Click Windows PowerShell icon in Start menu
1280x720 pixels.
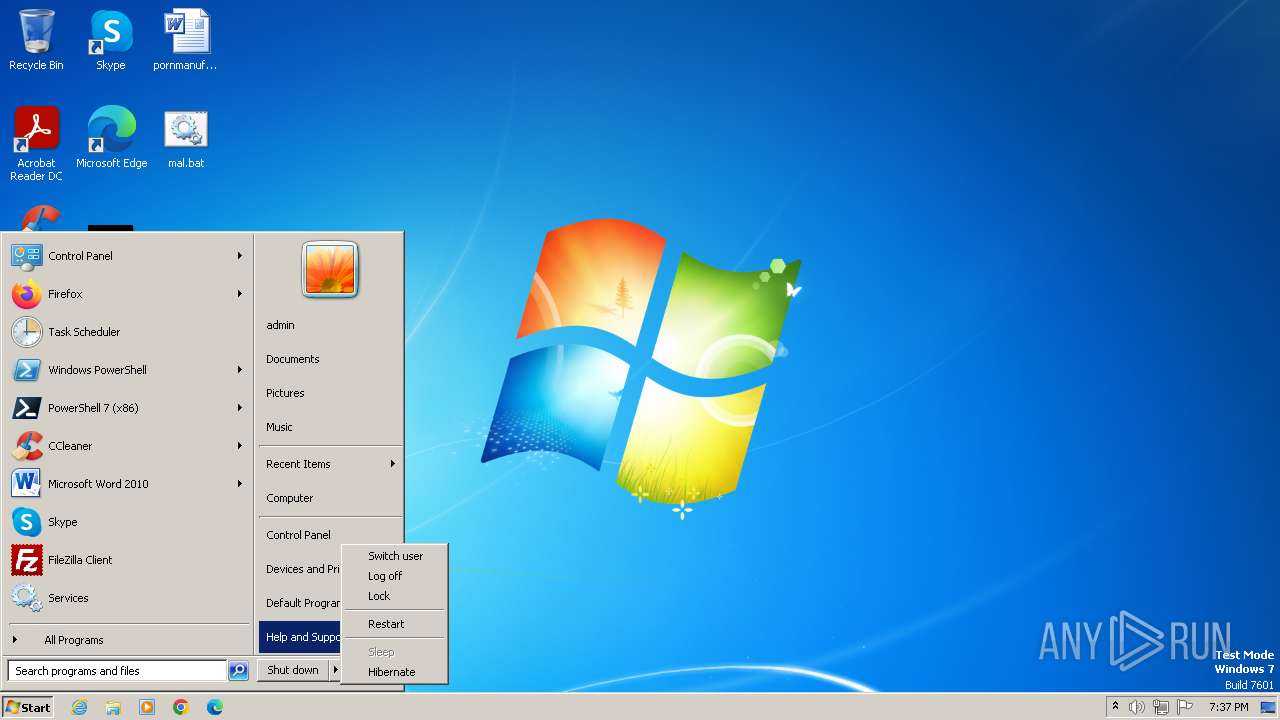[27, 370]
